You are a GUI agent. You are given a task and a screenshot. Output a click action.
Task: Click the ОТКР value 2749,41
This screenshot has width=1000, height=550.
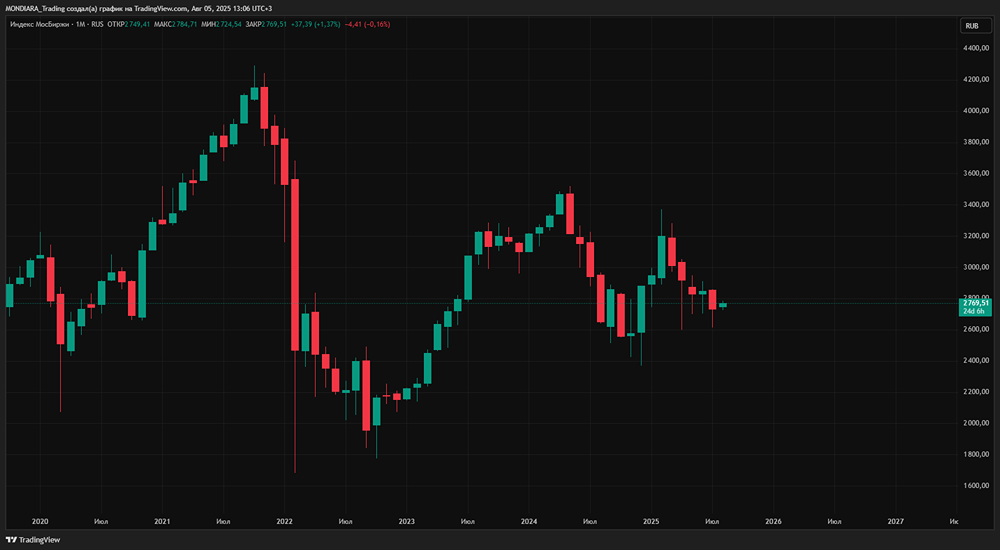pyautogui.click(x=137, y=24)
